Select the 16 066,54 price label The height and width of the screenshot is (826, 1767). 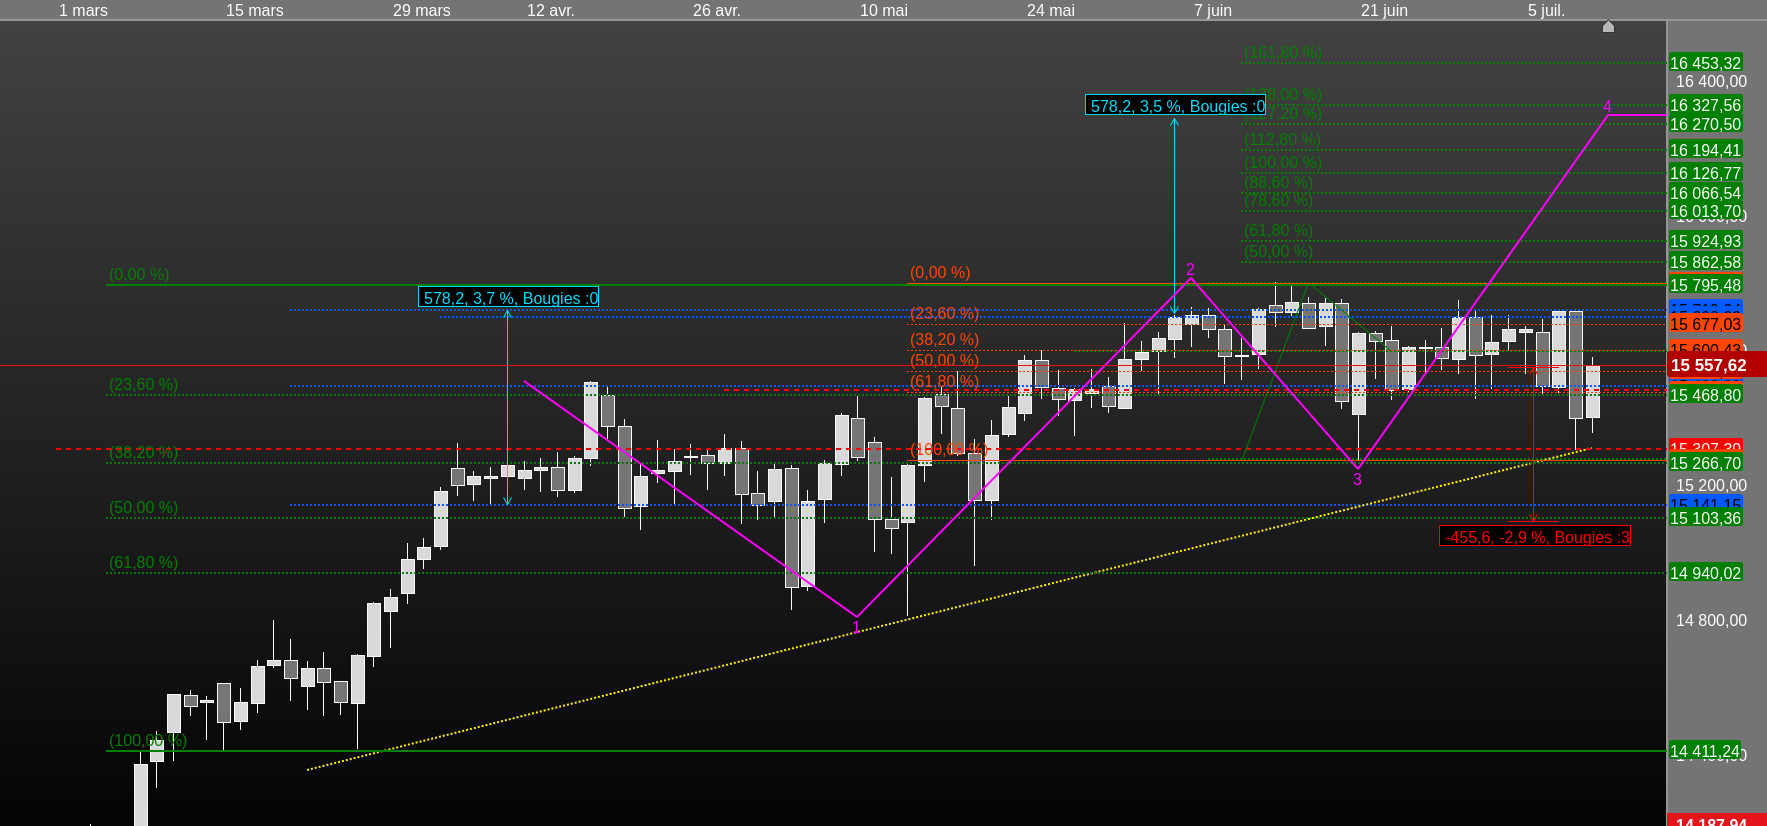click(x=1706, y=193)
